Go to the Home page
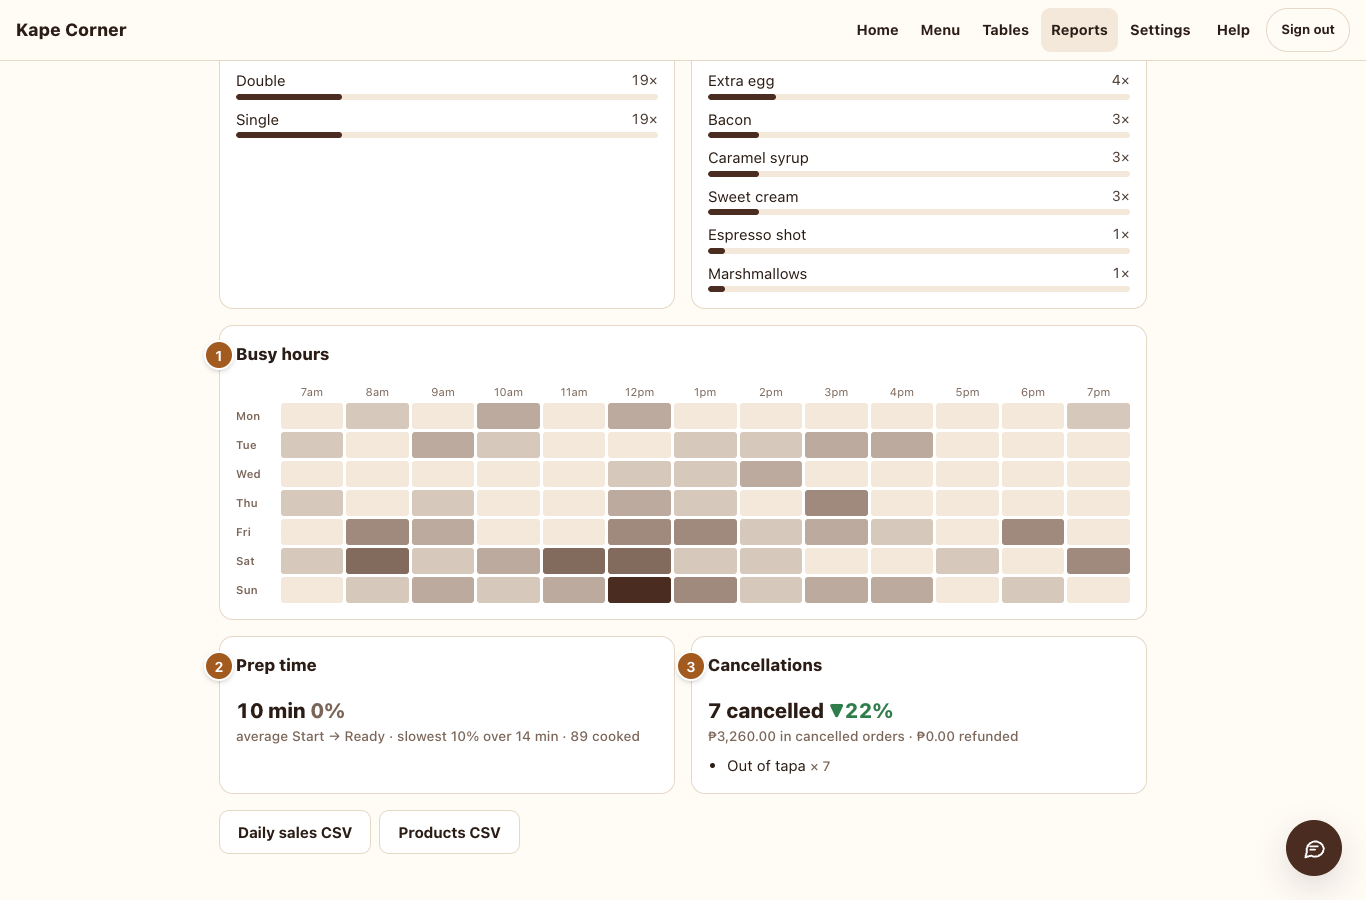 pos(877,30)
